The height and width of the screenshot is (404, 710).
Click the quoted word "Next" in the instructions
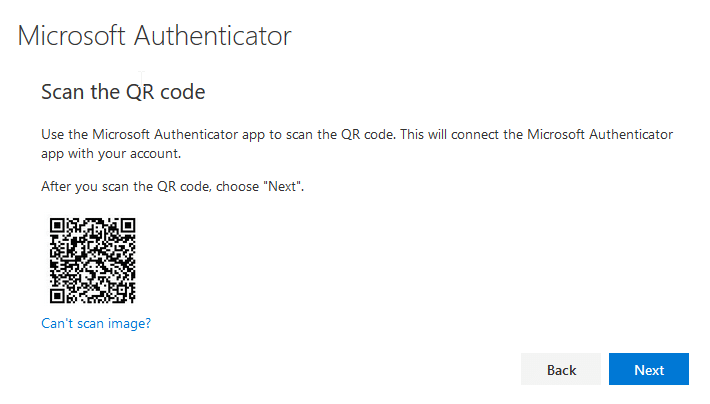click(283, 186)
